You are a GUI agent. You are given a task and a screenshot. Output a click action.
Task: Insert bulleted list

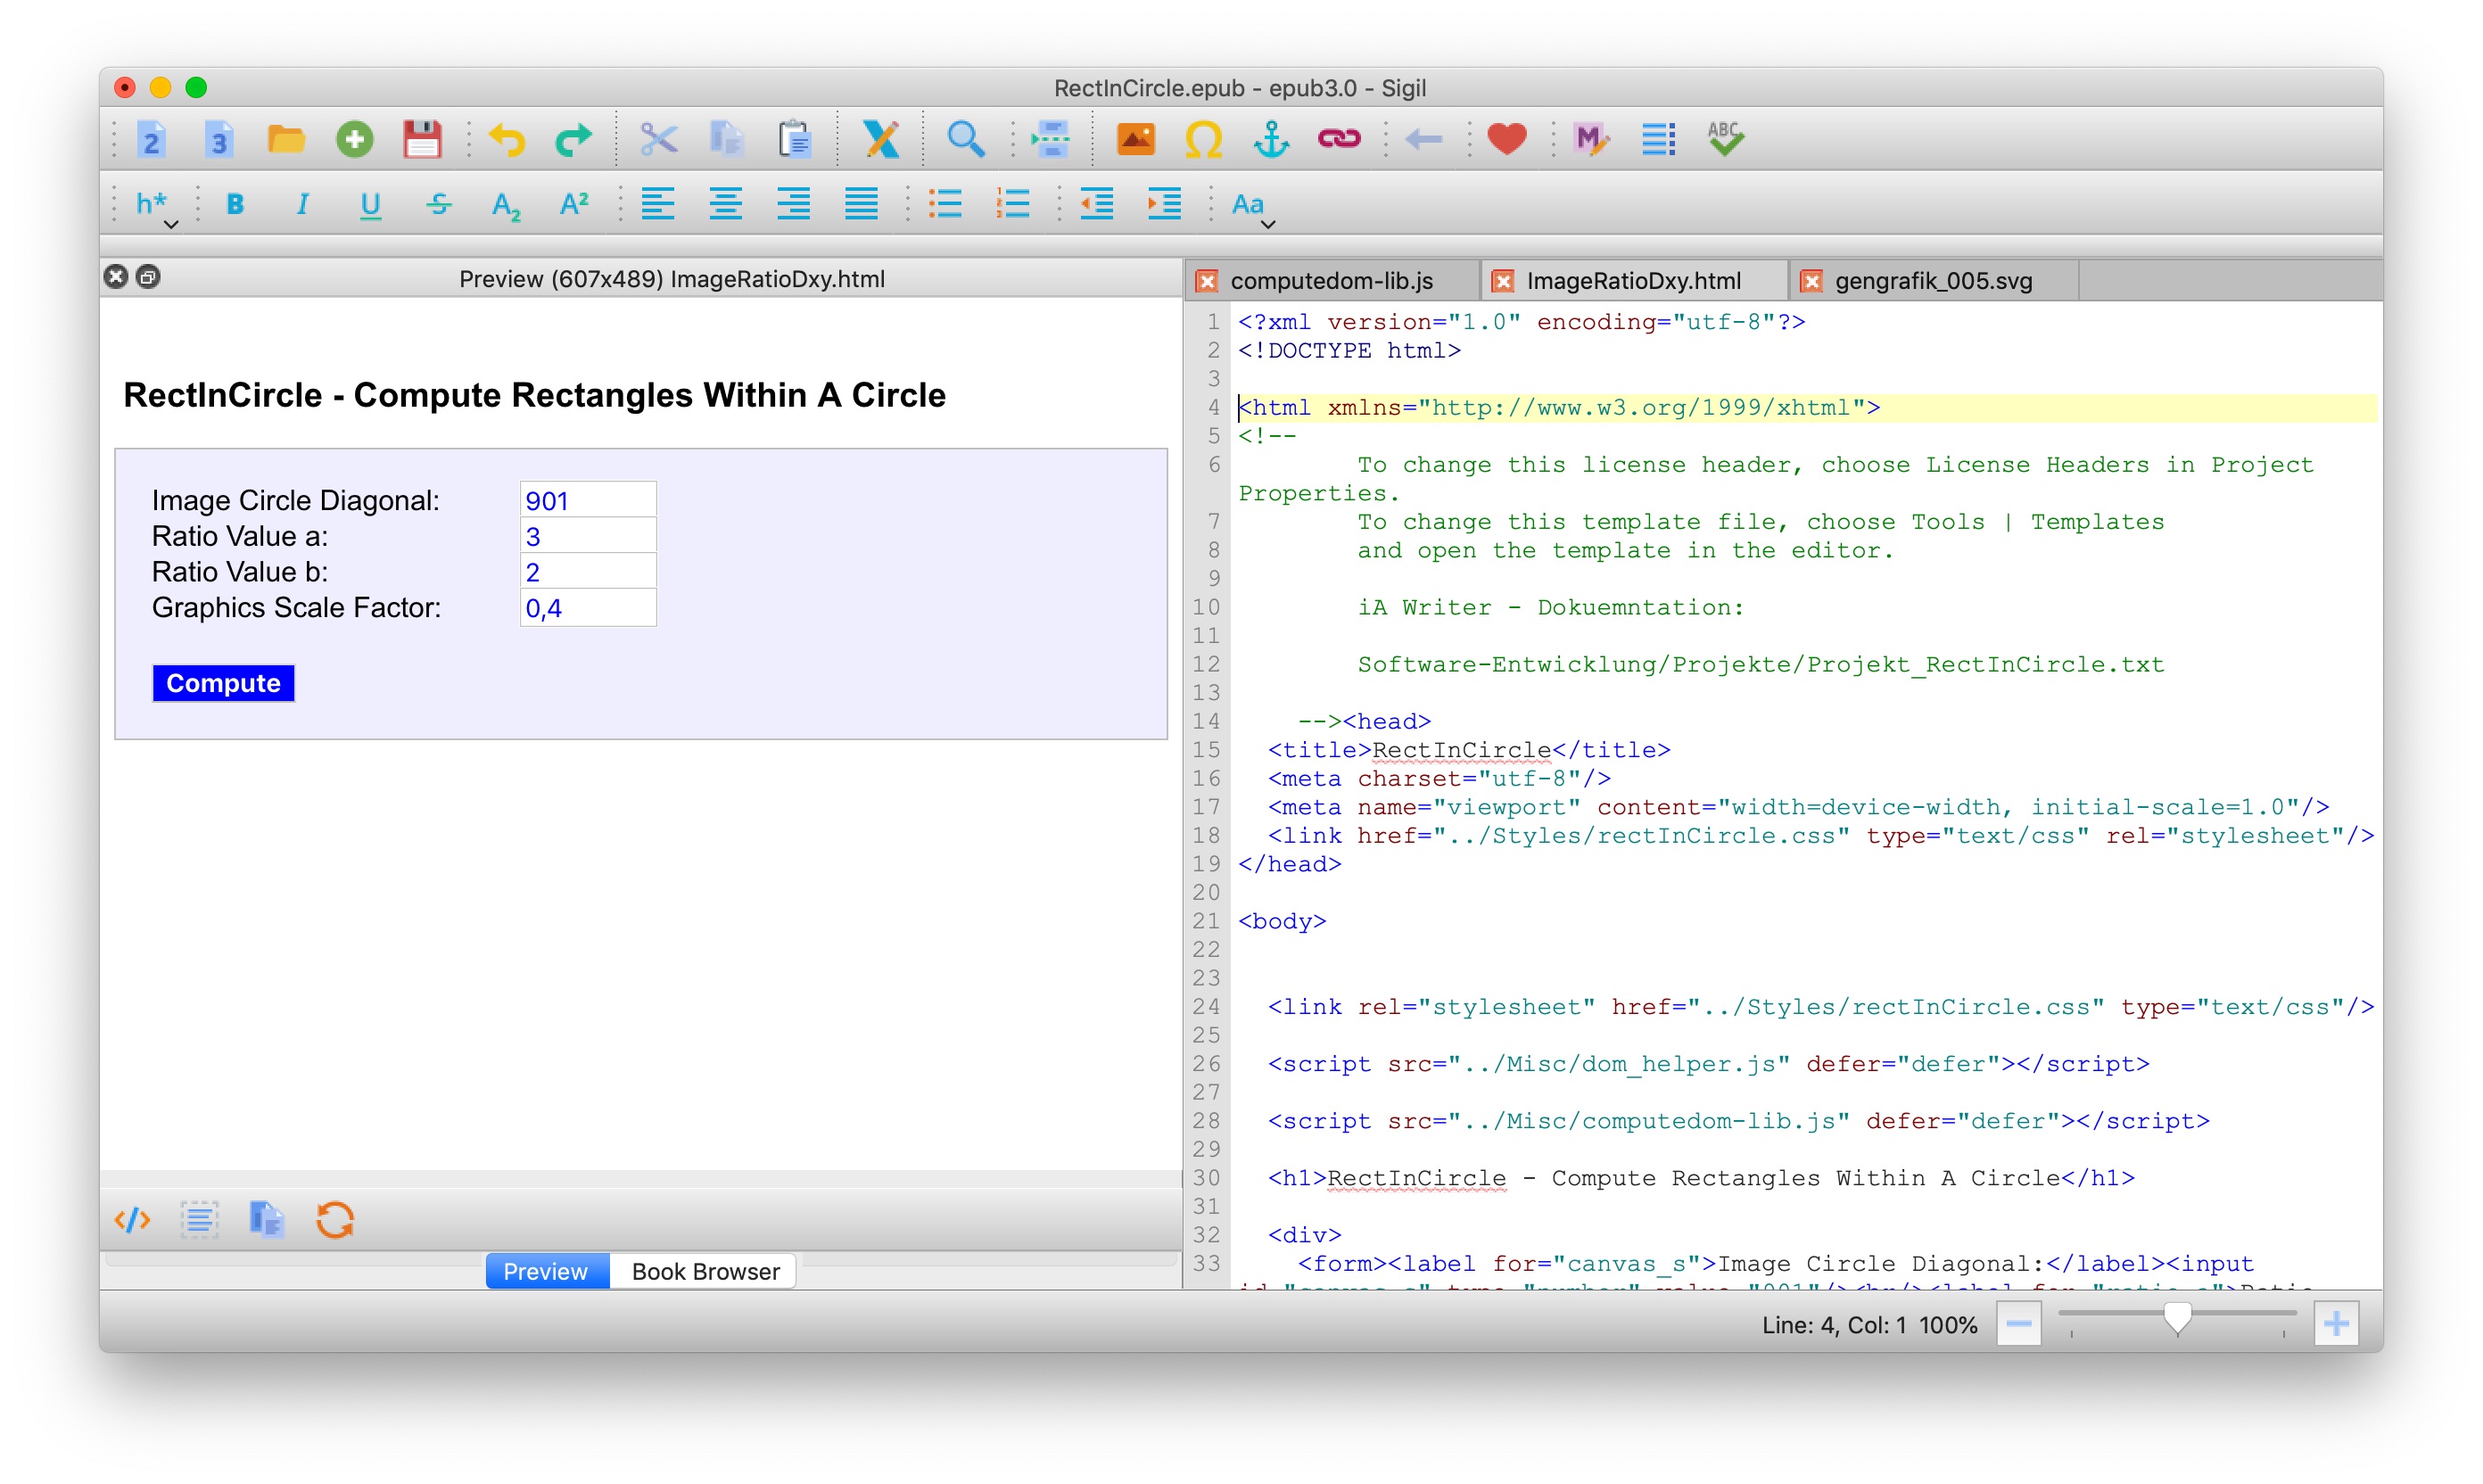[945, 204]
